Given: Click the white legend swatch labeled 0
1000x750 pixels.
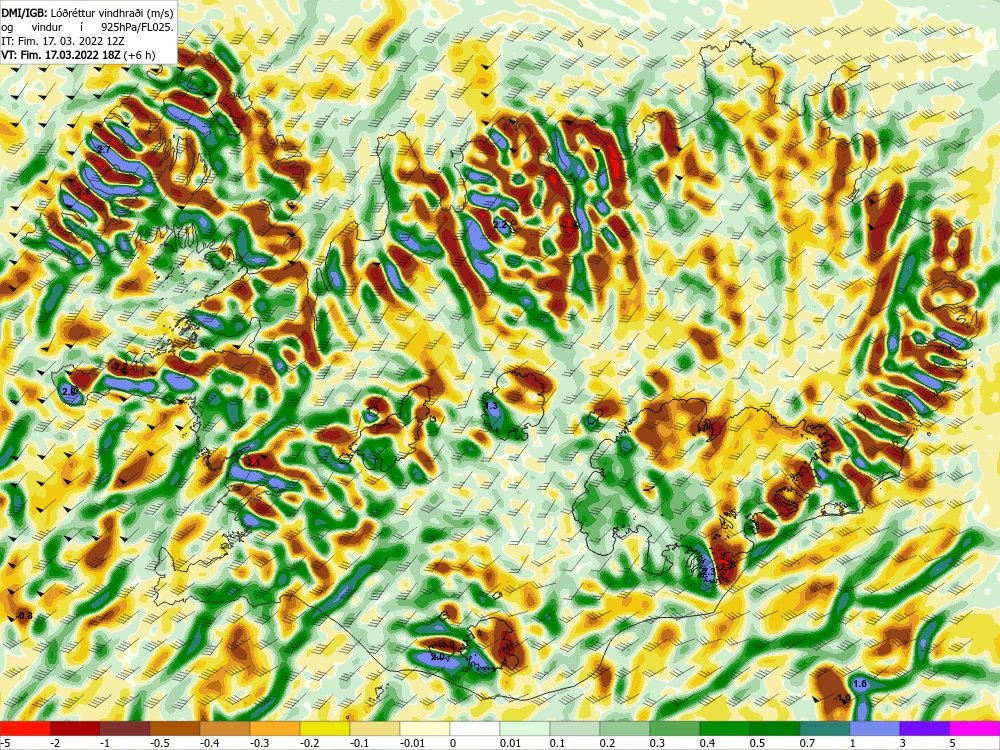Looking at the screenshot, I should (475, 728).
